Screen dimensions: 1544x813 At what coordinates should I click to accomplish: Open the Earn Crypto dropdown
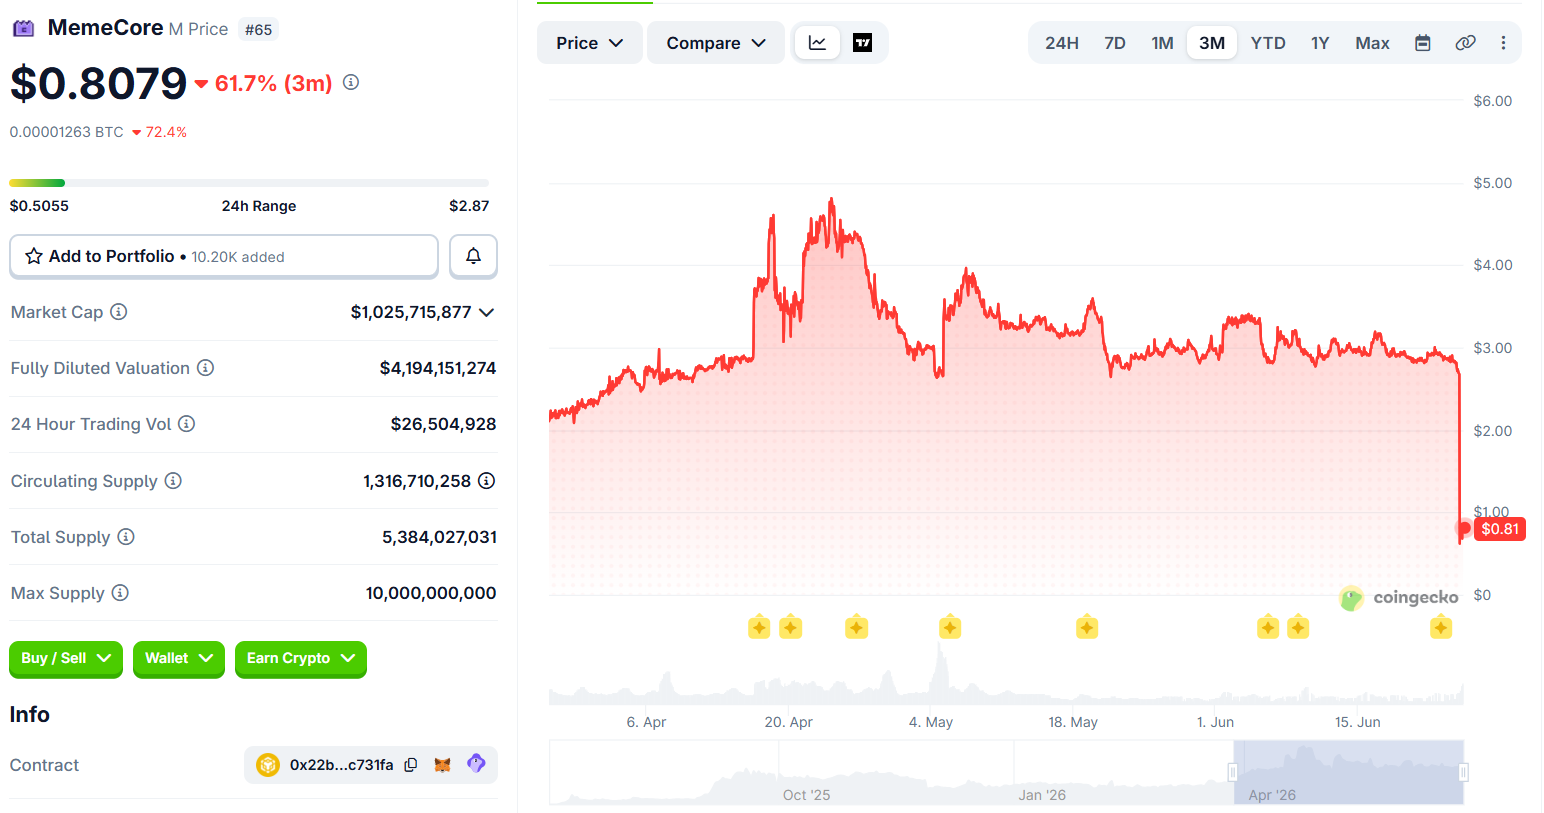tap(301, 658)
